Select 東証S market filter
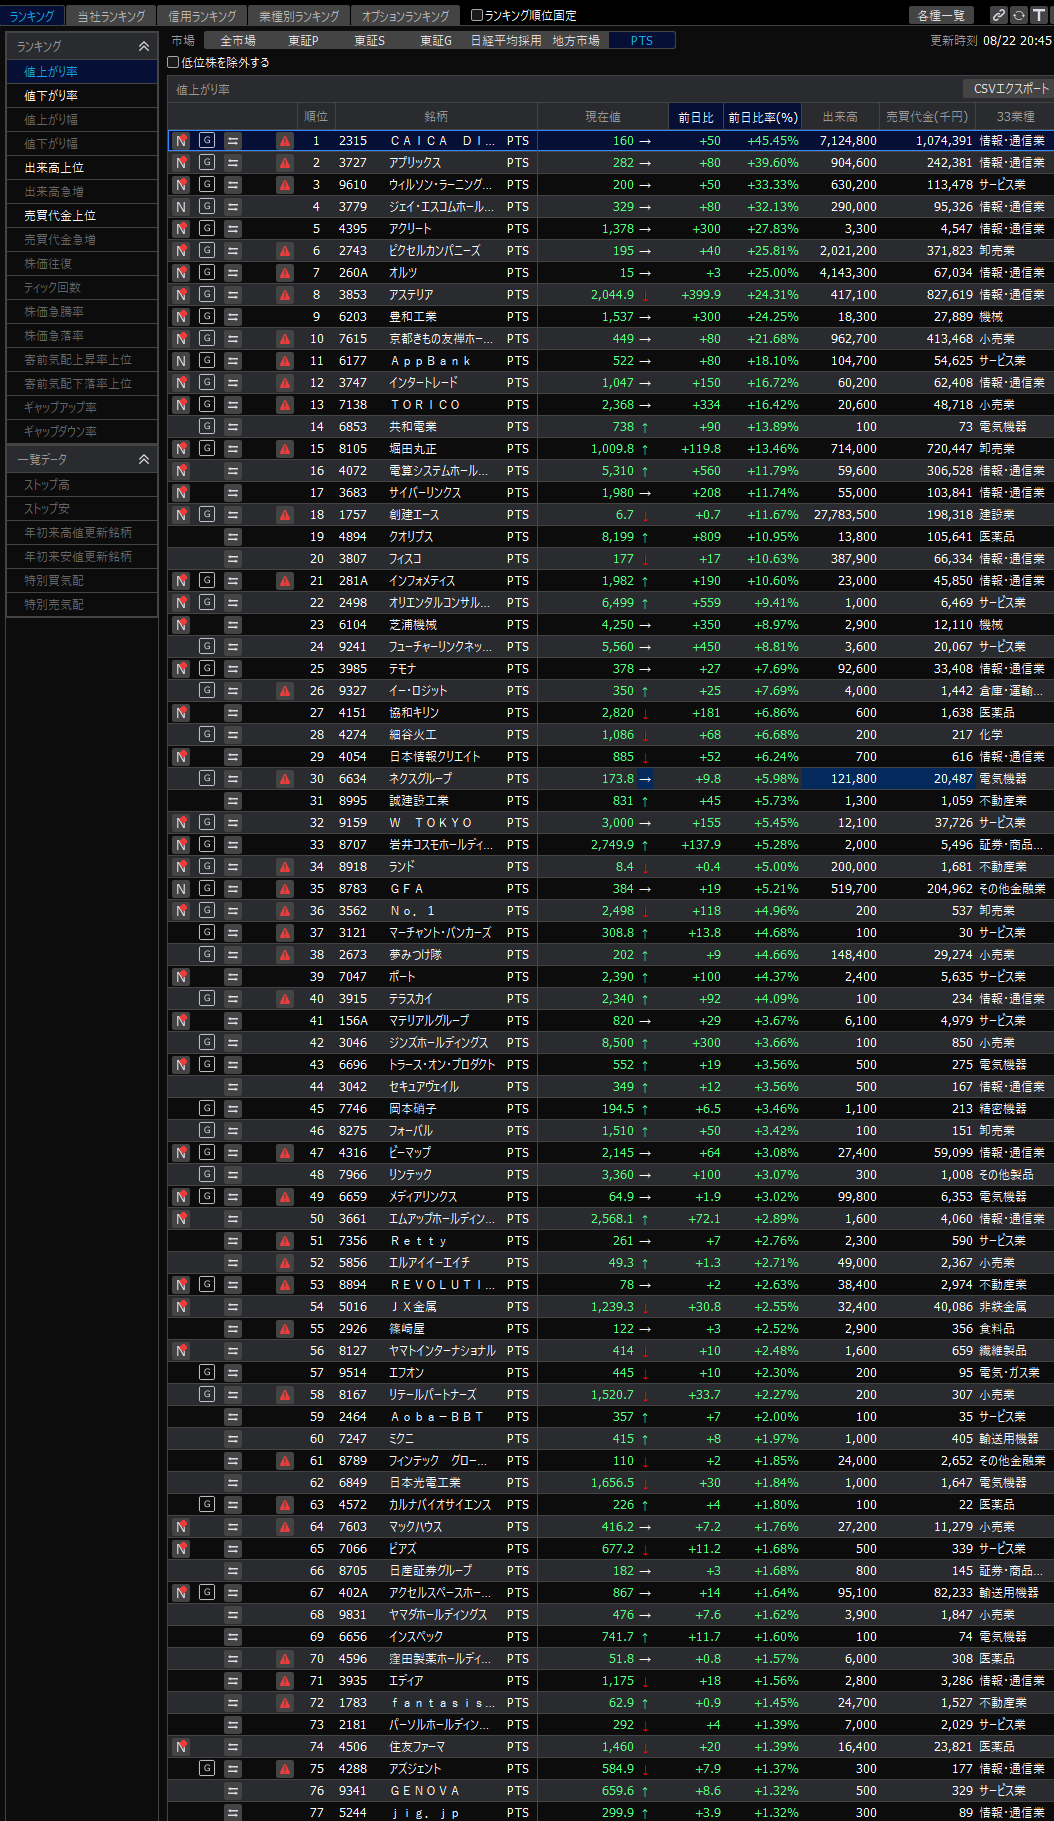Screen dimensions: 1054x1821 [369, 41]
